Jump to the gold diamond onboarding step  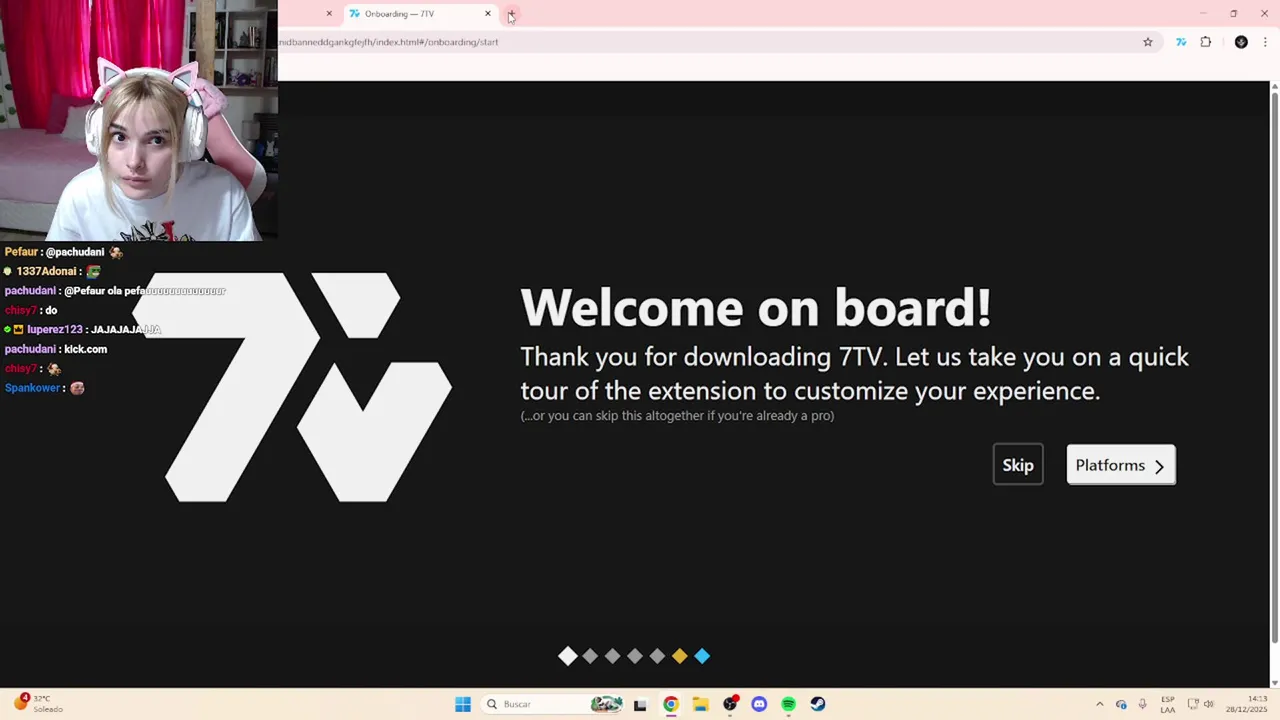[x=680, y=656]
